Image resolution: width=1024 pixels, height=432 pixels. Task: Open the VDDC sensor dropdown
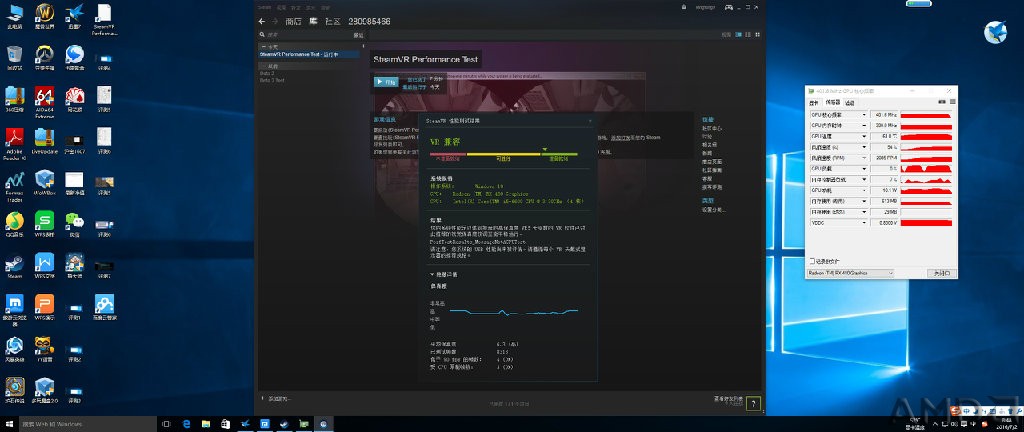pos(865,223)
